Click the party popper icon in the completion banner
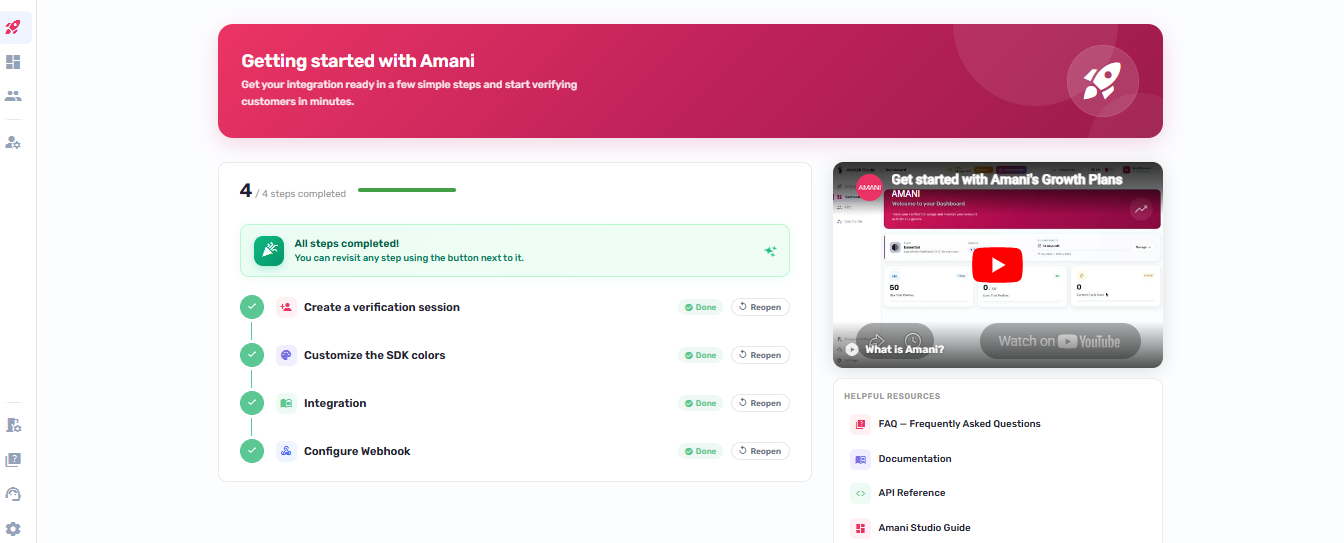Screen dimensions: 1344x543 tap(269, 251)
